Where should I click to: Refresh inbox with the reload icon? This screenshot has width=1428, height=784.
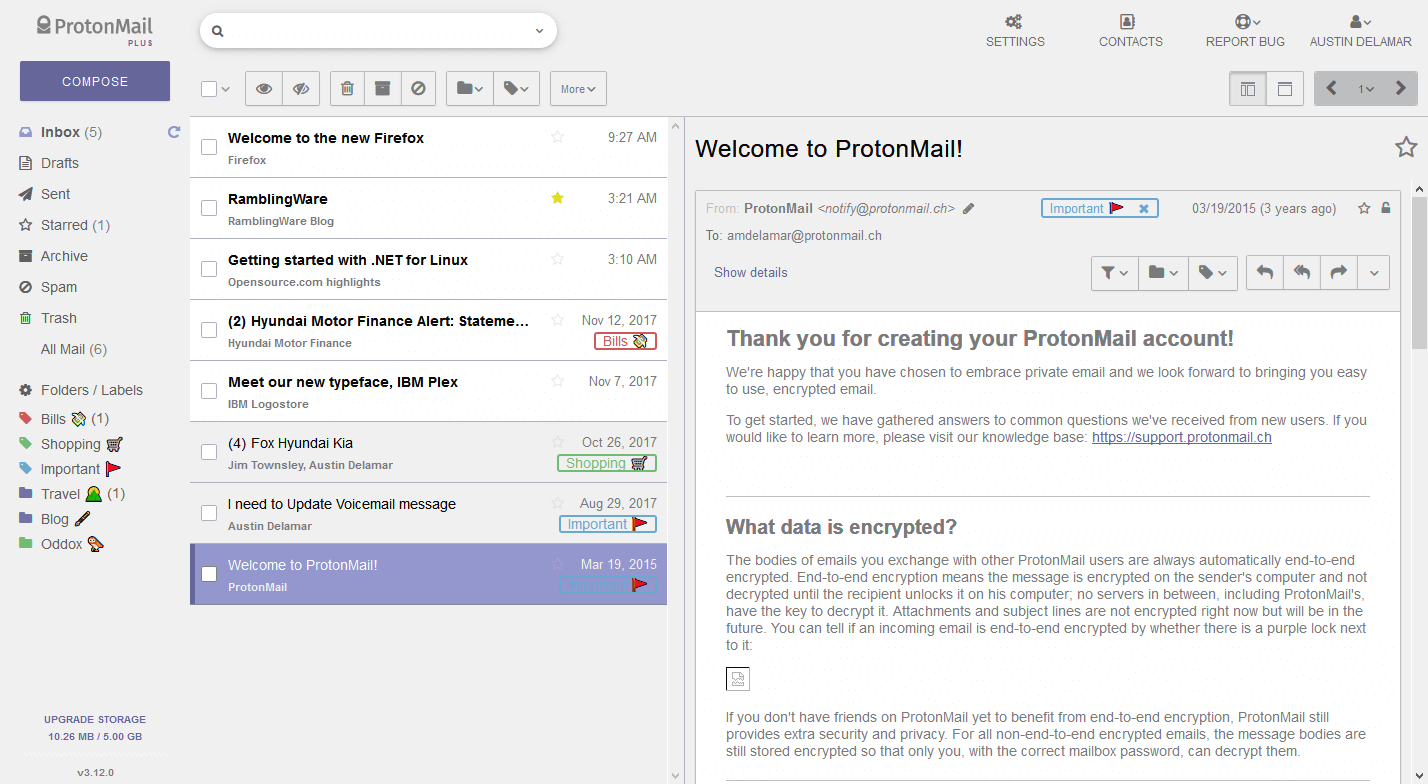click(x=174, y=132)
